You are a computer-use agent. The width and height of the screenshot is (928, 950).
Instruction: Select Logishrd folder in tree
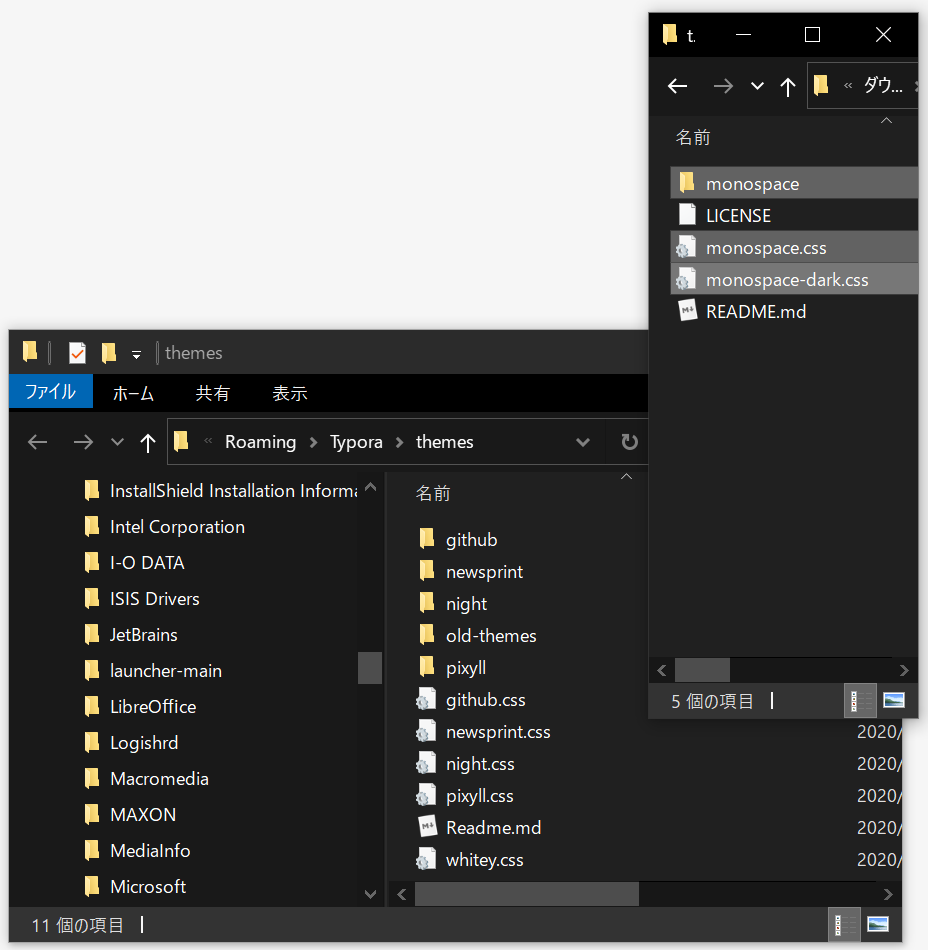coord(131,743)
